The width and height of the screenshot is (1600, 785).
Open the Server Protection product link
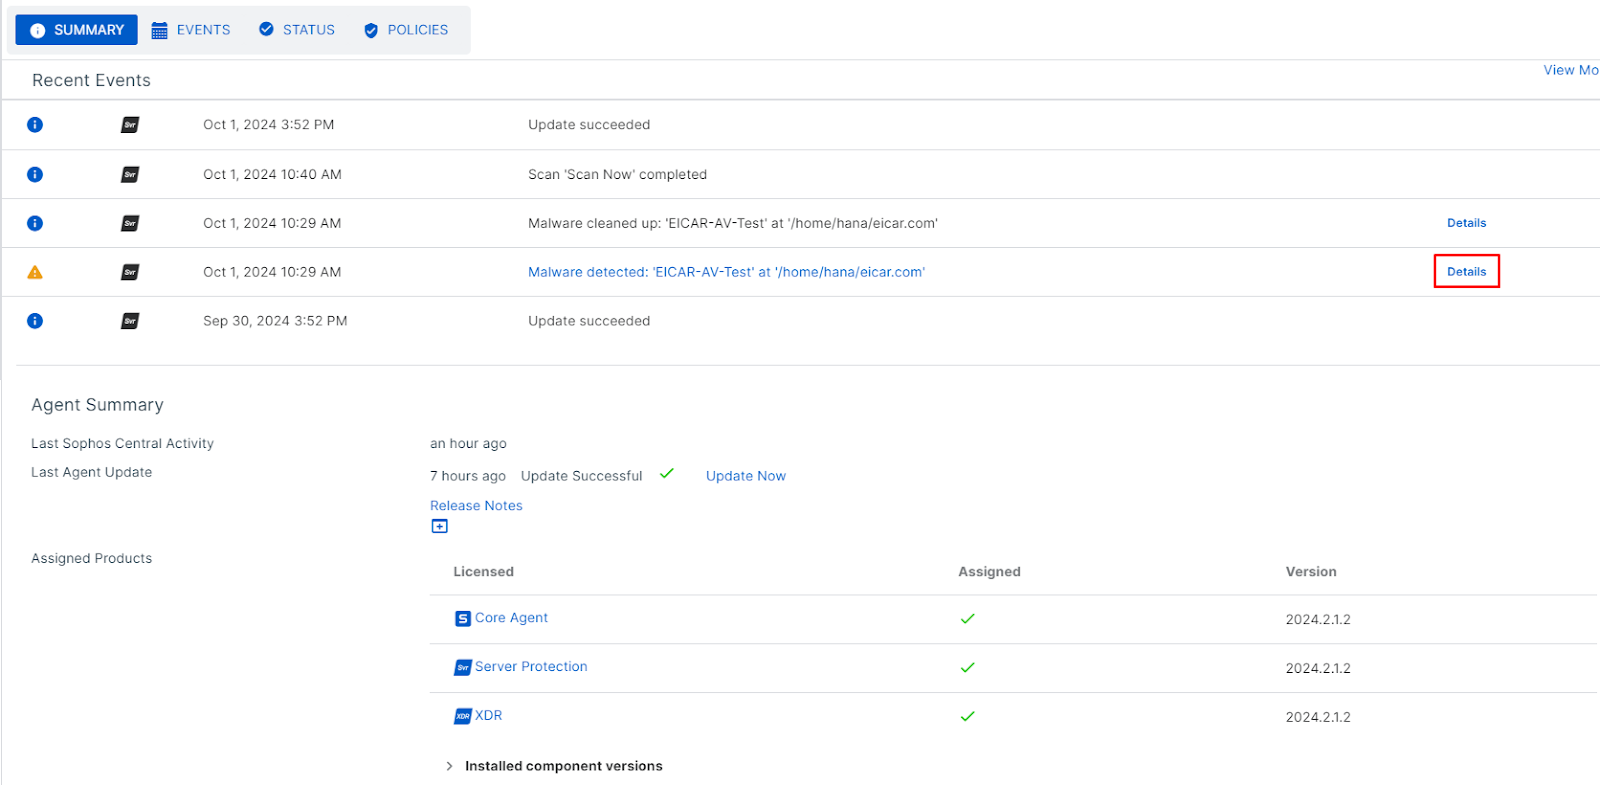coord(531,667)
